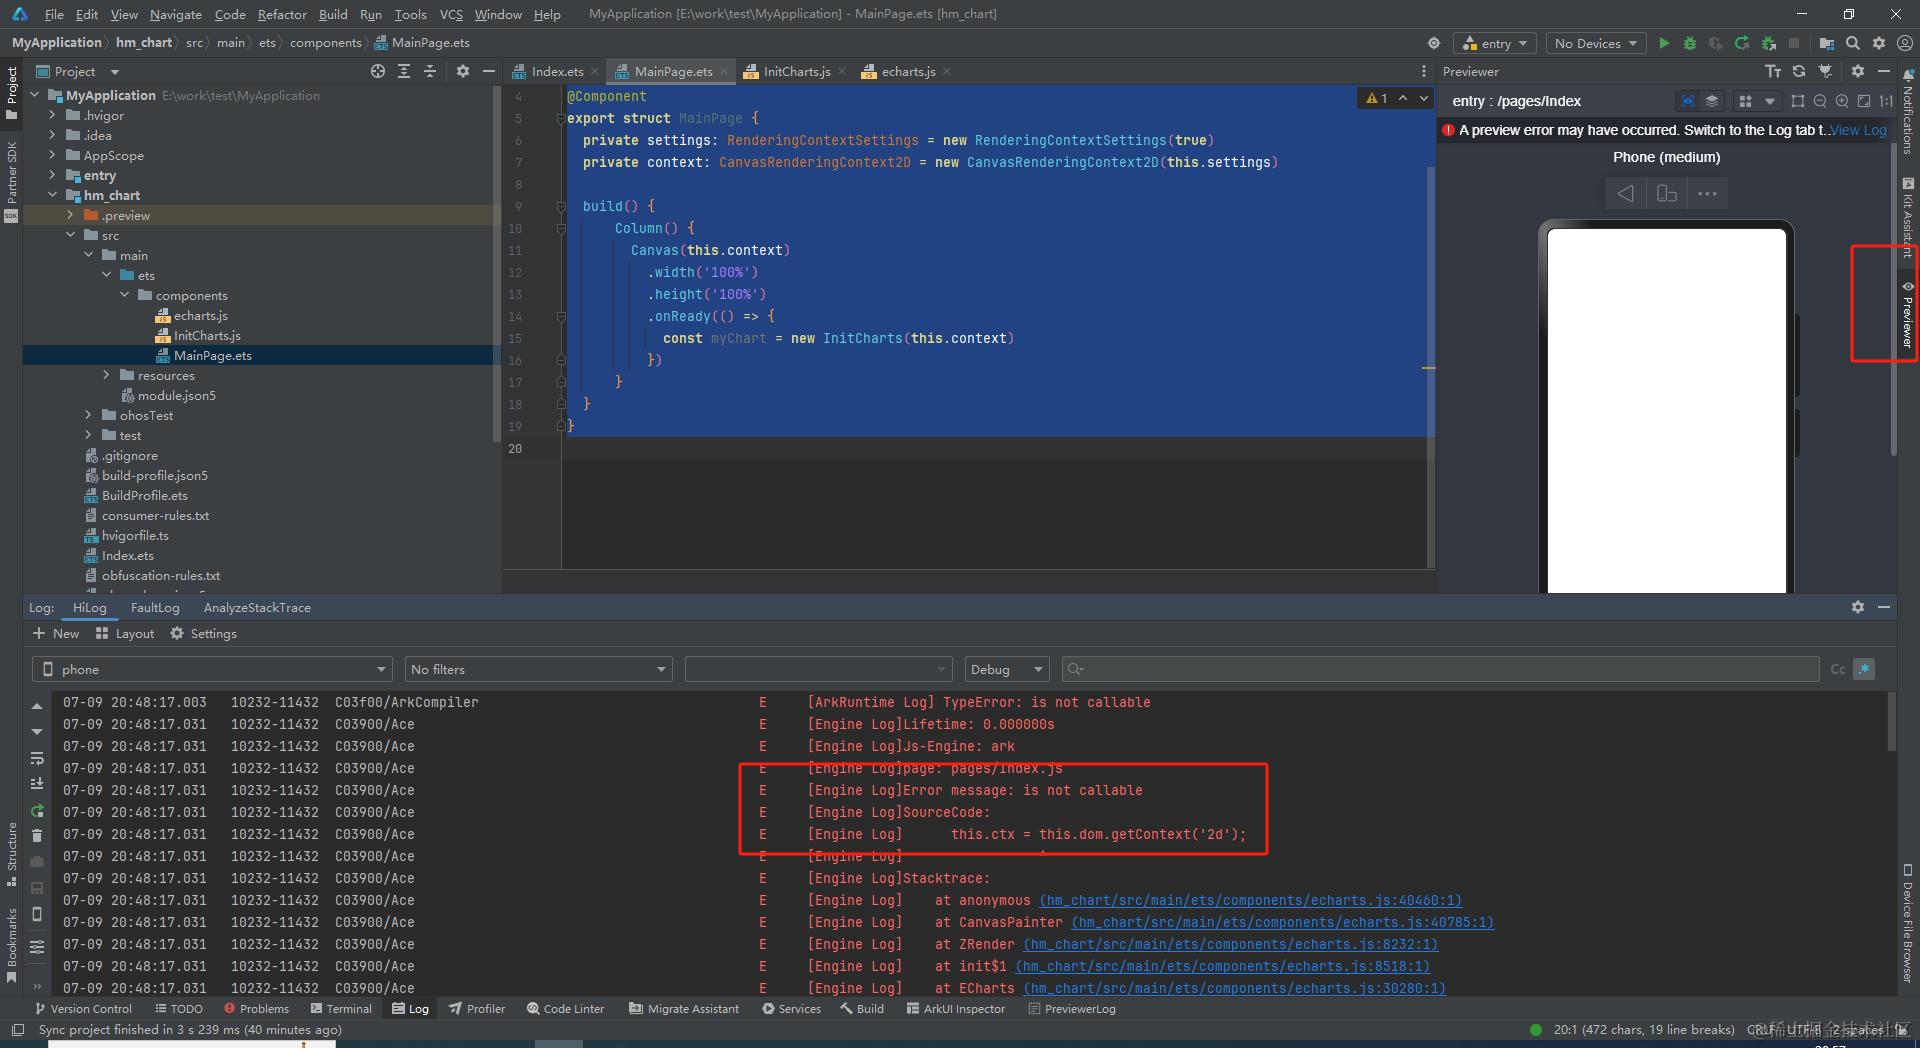Refresh the Previewer panel
Screen dimensions: 1920x1048
click(x=1799, y=72)
